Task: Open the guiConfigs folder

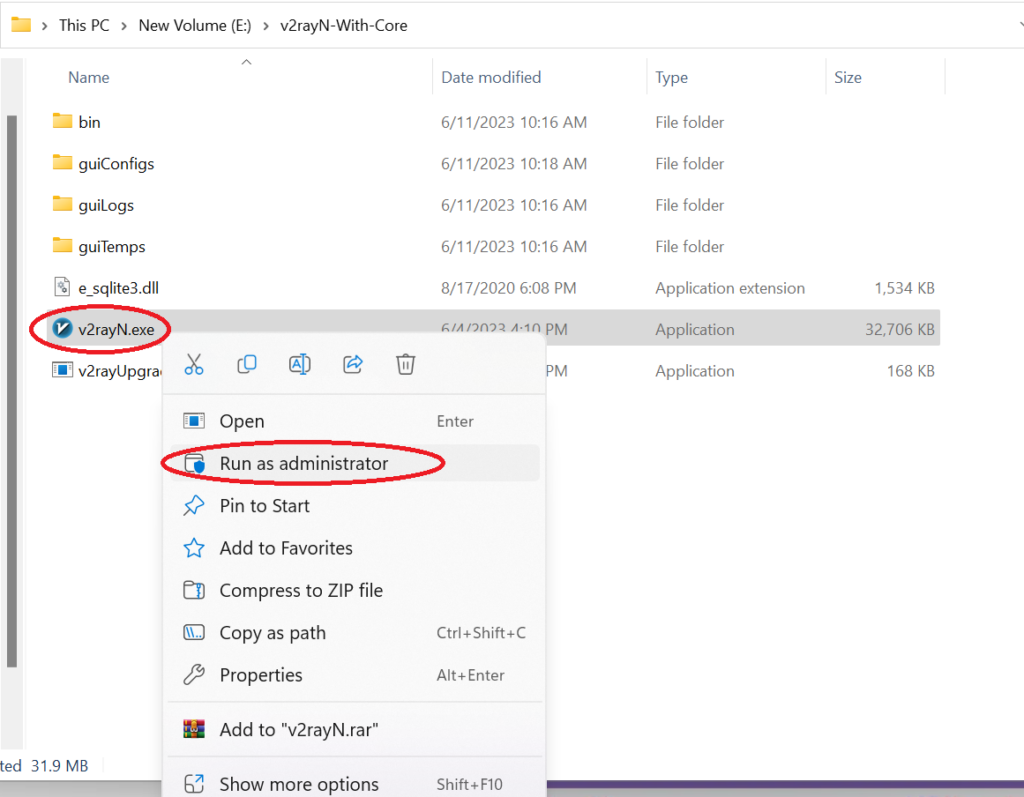Action: pos(116,164)
